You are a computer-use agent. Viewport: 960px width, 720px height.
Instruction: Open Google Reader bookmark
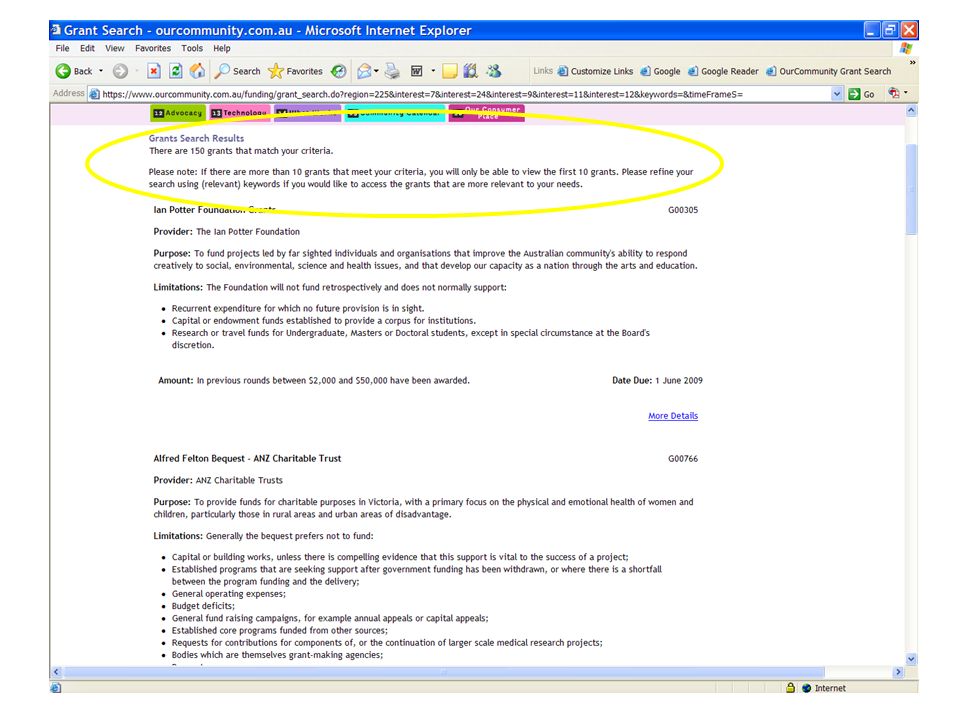pos(723,71)
